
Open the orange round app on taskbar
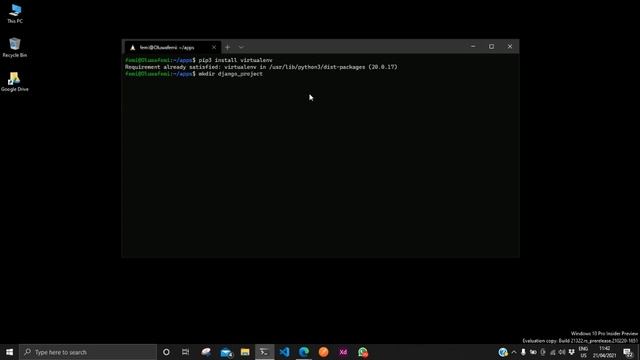coord(324,352)
